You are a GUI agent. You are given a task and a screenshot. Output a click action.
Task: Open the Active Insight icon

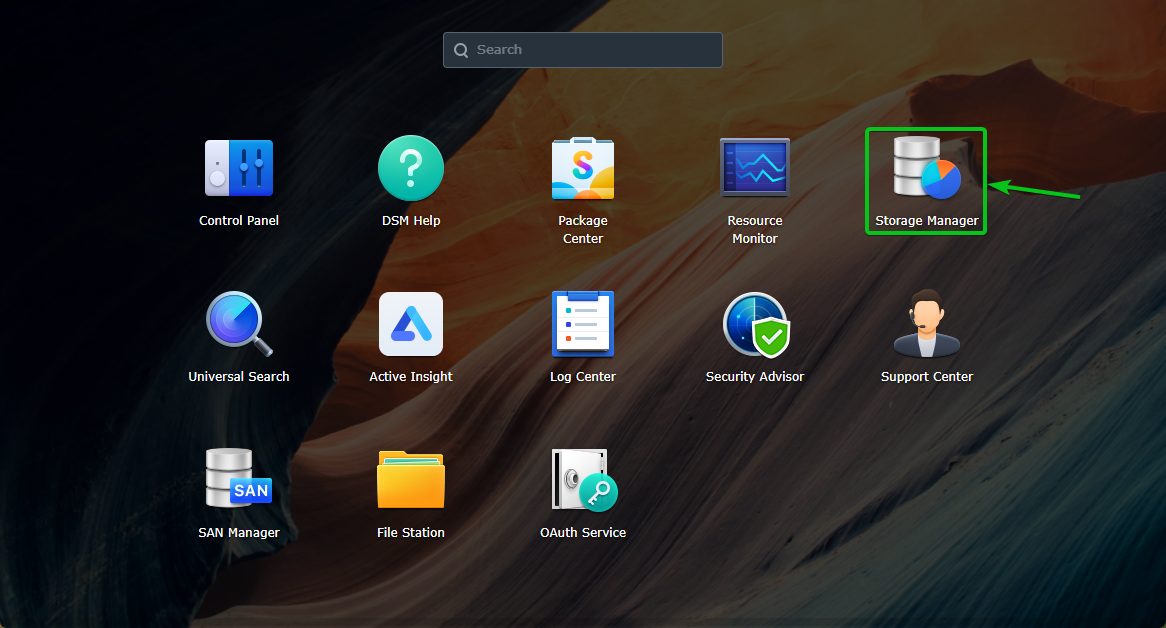[411, 324]
